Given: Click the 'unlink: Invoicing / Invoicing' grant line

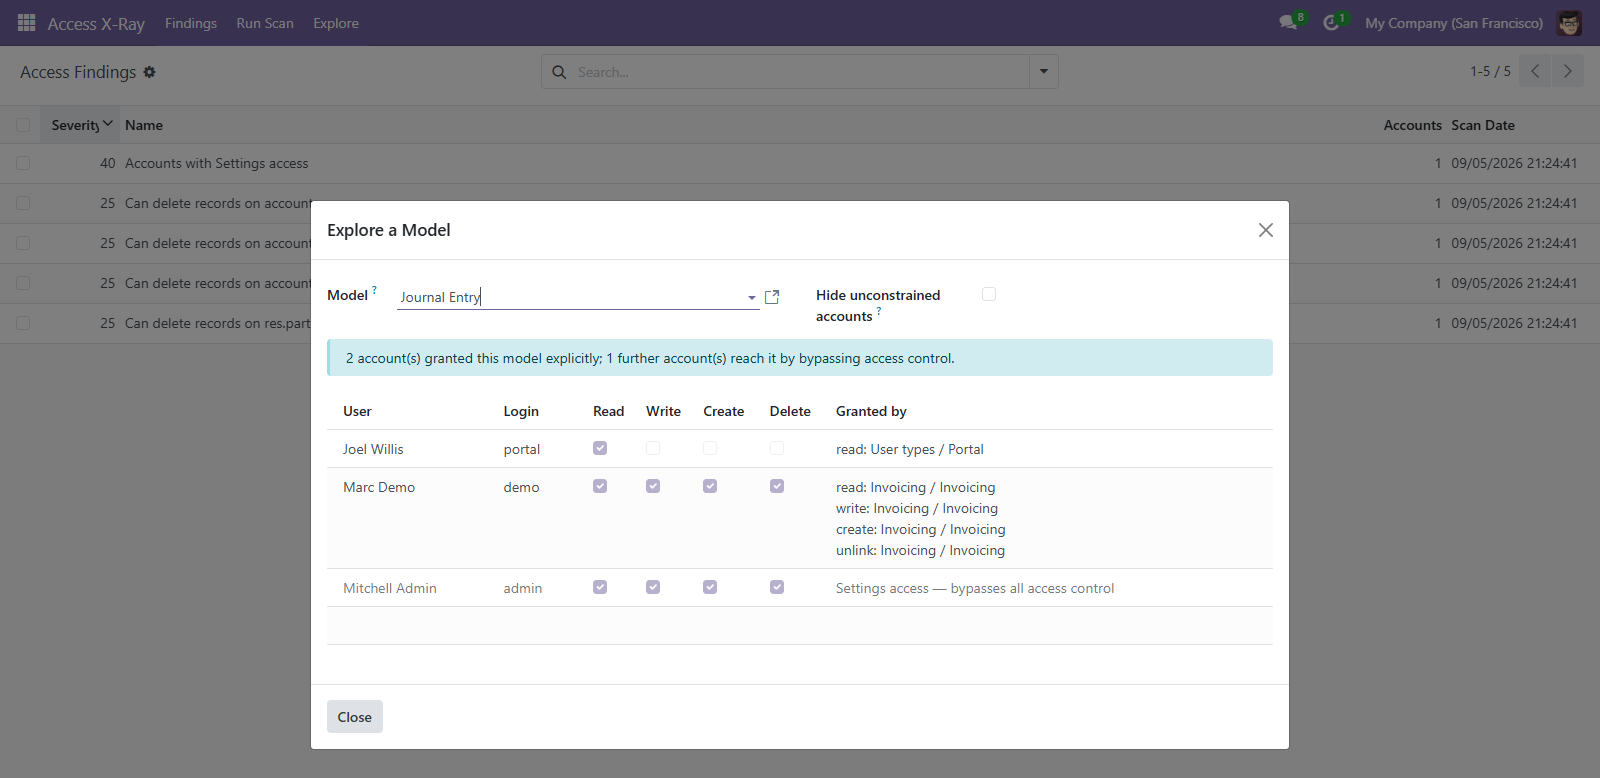Looking at the screenshot, I should 921,550.
